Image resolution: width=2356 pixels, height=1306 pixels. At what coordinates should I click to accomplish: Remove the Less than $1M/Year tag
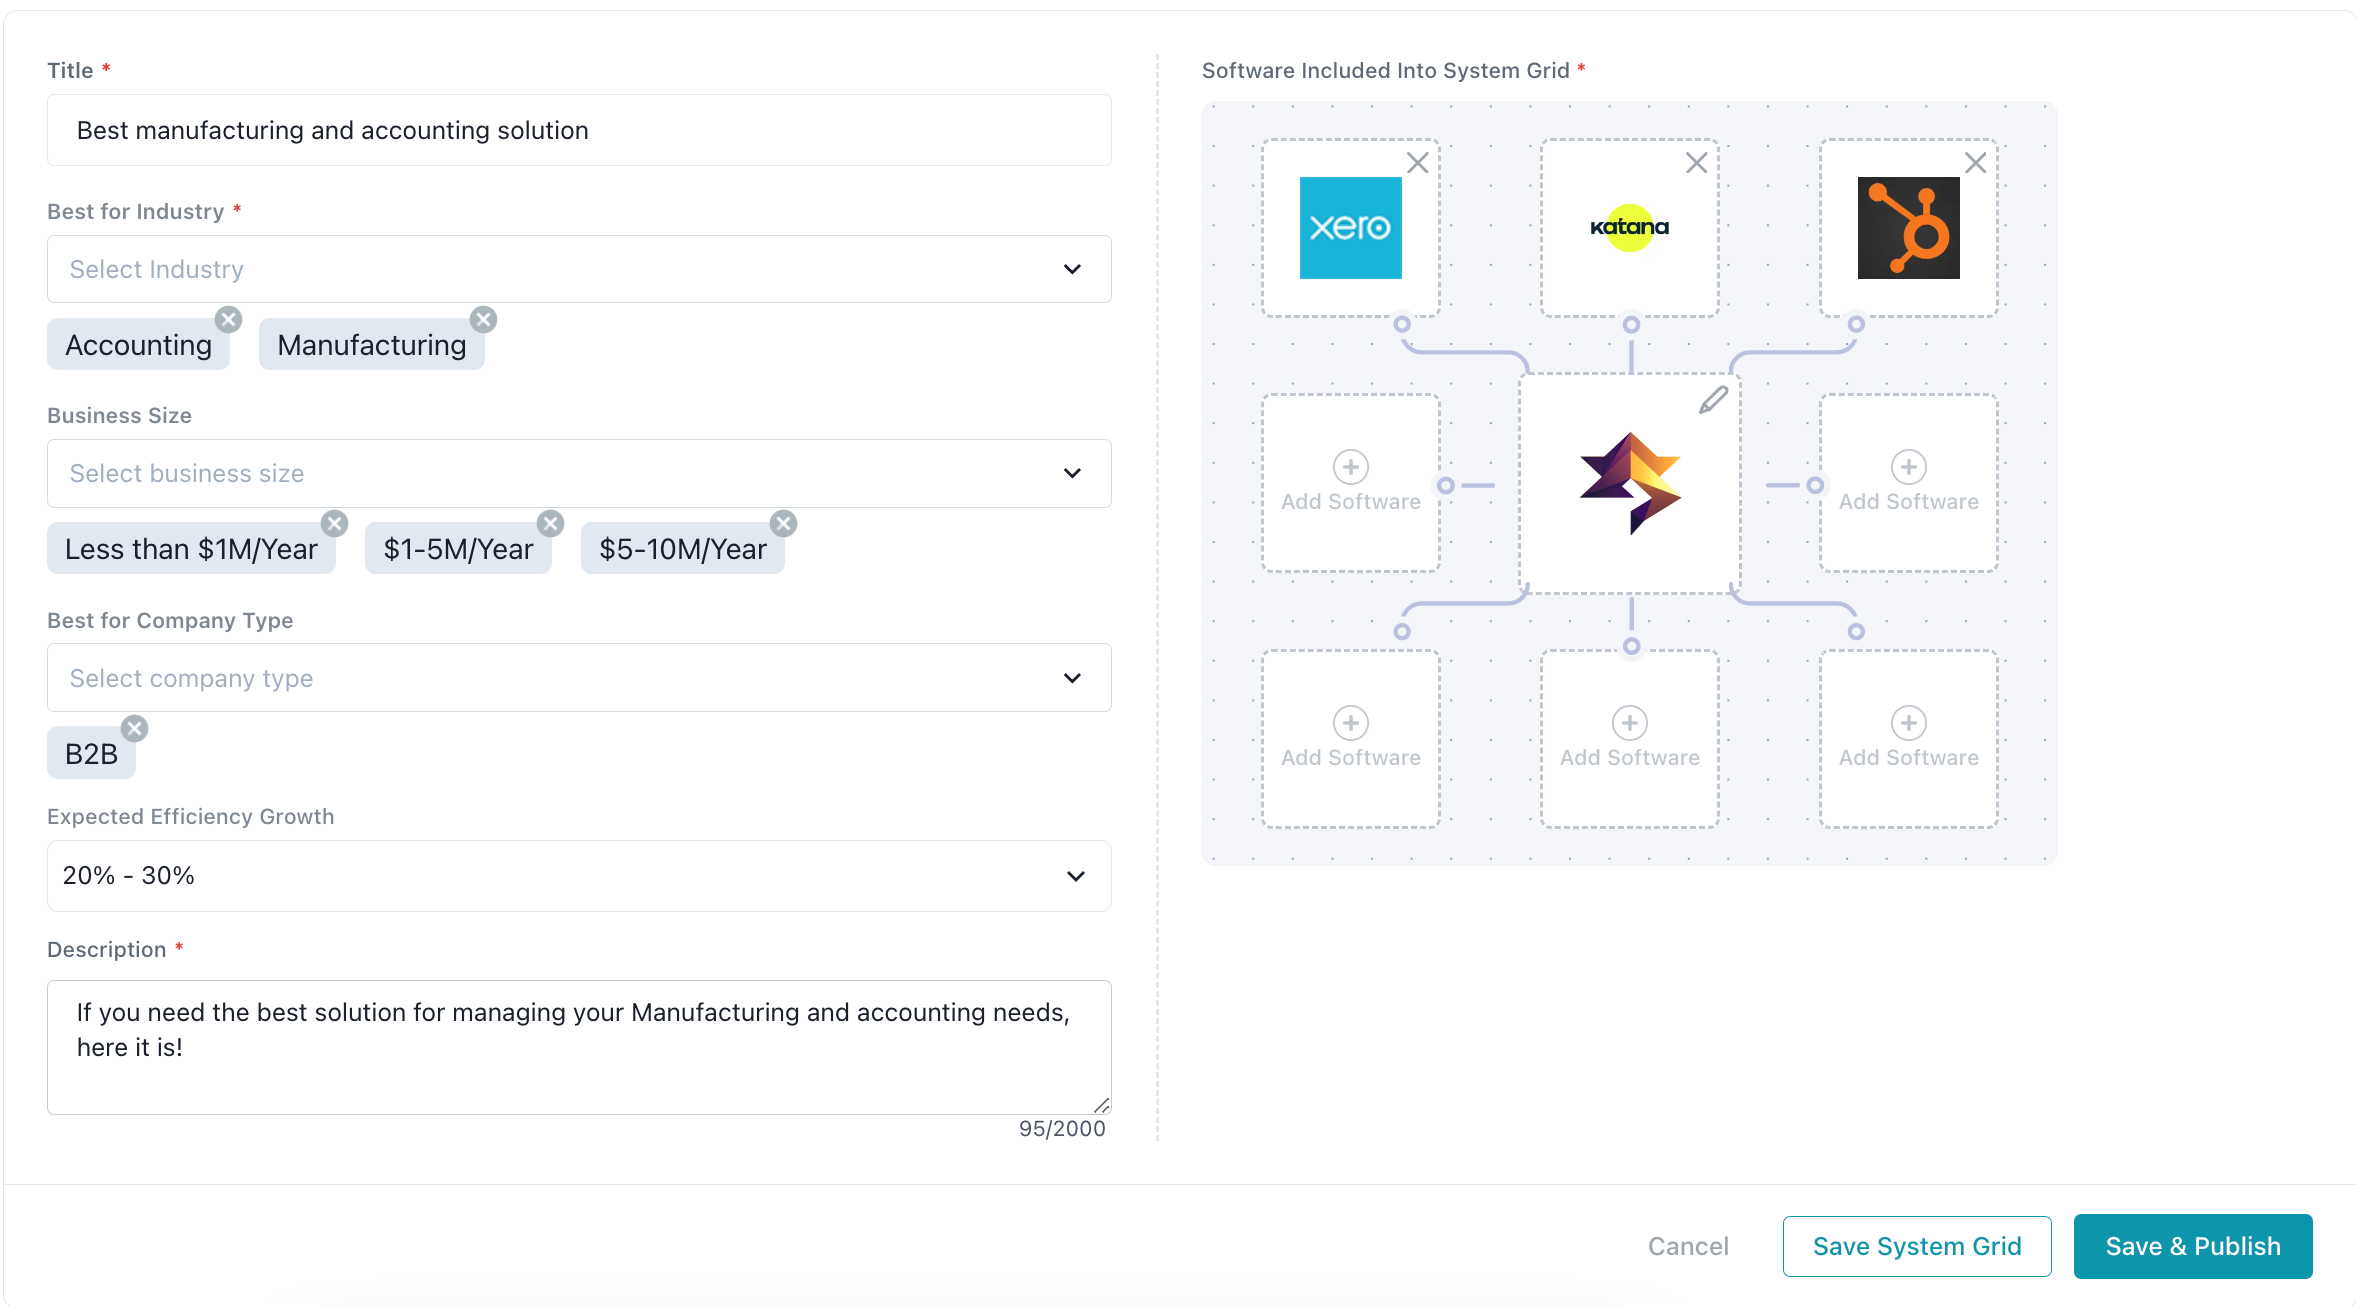click(x=335, y=524)
